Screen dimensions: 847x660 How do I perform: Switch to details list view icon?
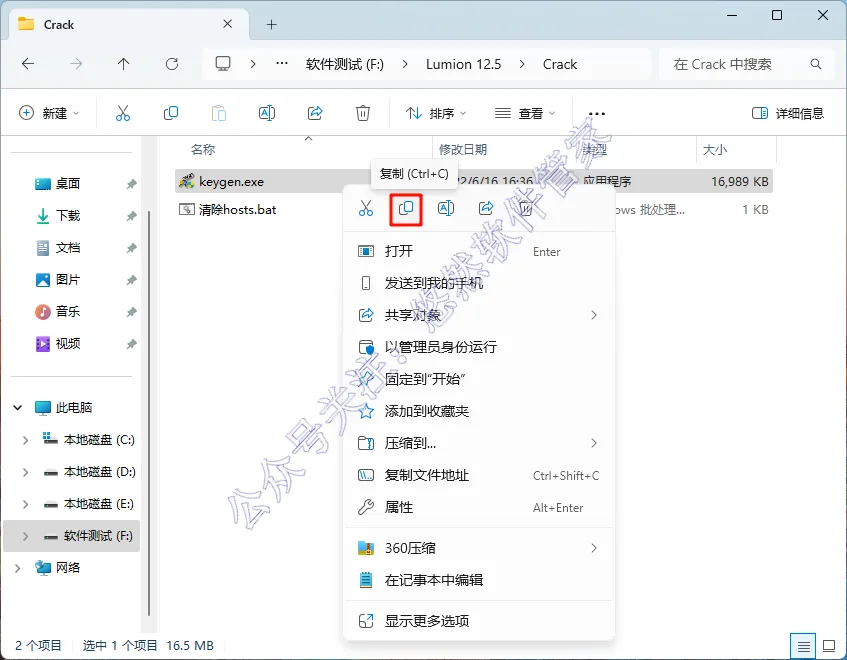coord(803,646)
